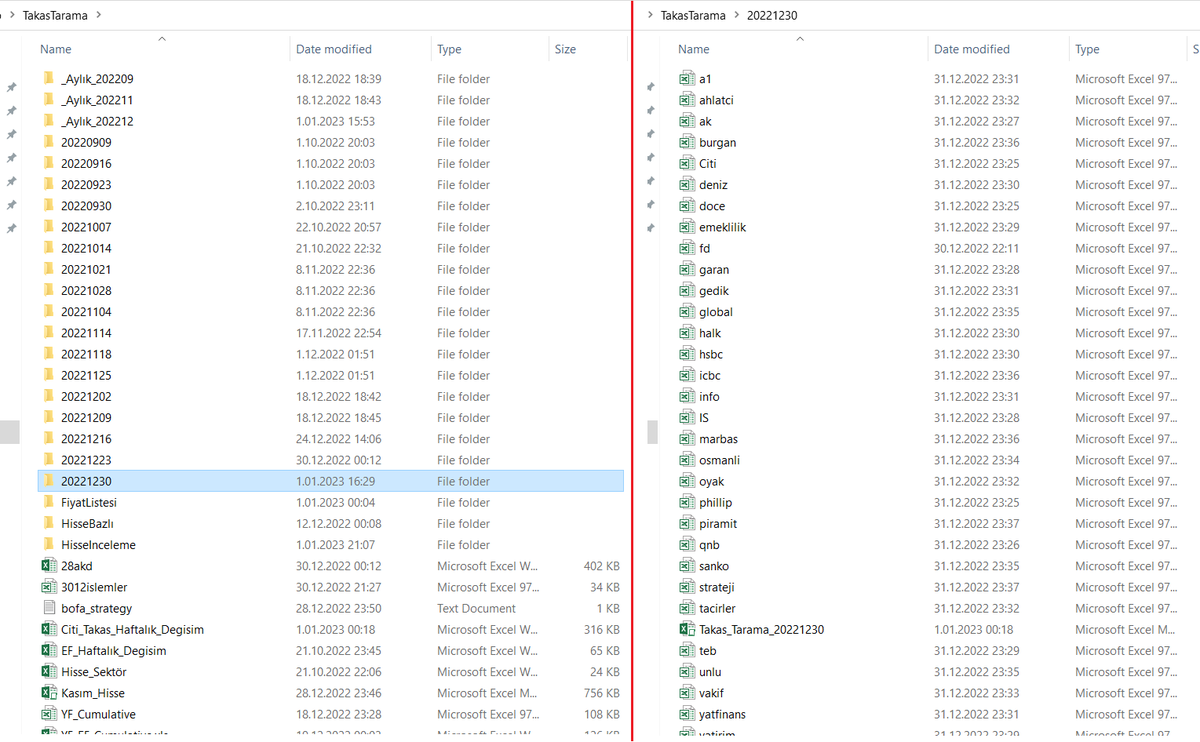Expand the chevron before TakasTarama in right breadcrumb
The image size is (1200, 742).
click(x=651, y=16)
